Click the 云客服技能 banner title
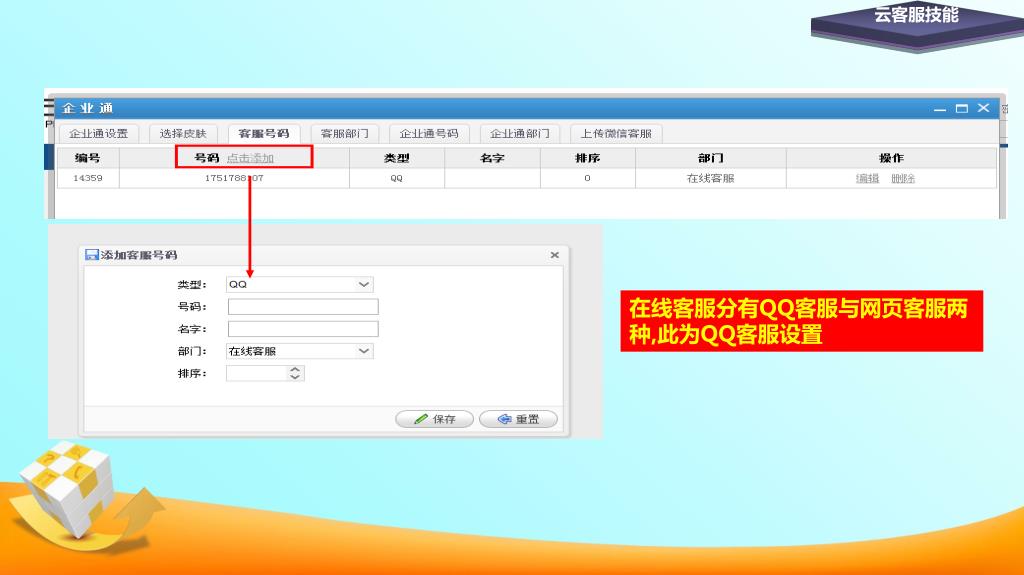This screenshot has width=1024, height=575. 916,14
